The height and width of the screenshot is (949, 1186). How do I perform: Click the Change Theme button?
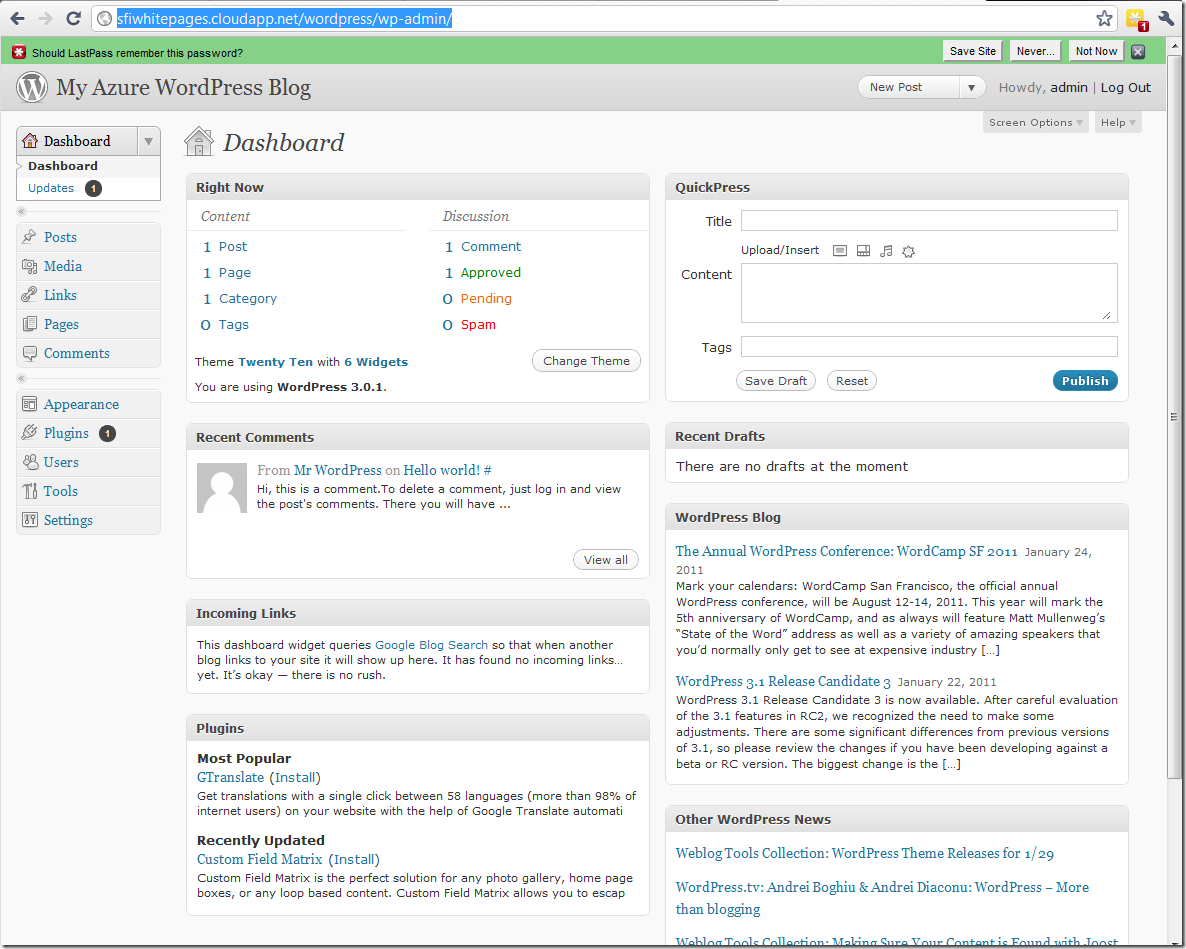coord(586,361)
